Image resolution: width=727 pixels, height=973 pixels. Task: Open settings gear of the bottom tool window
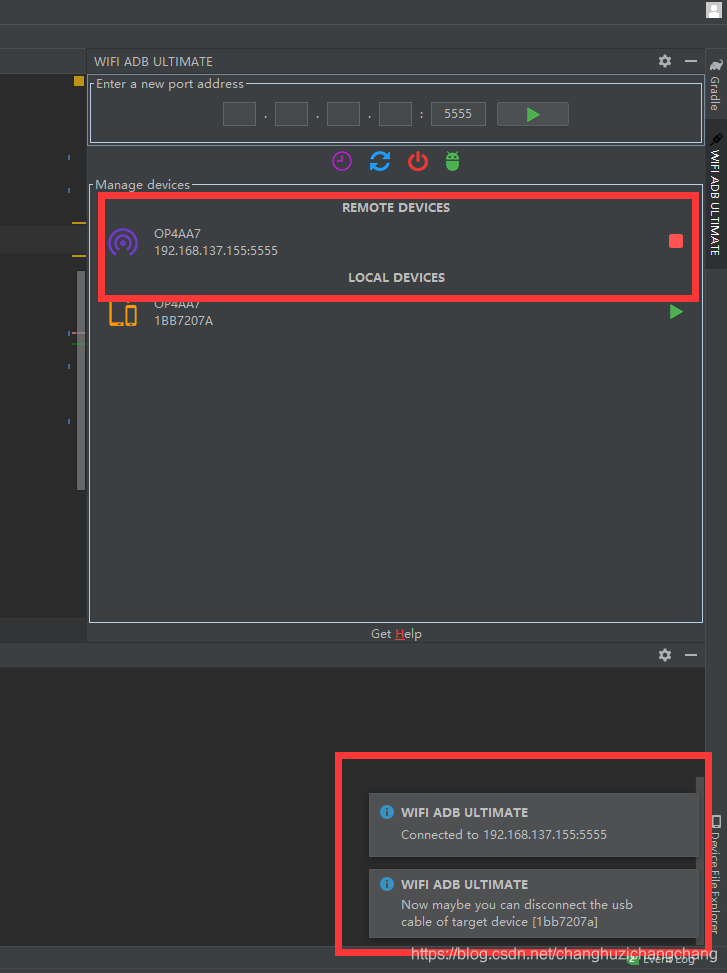click(x=665, y=655)
